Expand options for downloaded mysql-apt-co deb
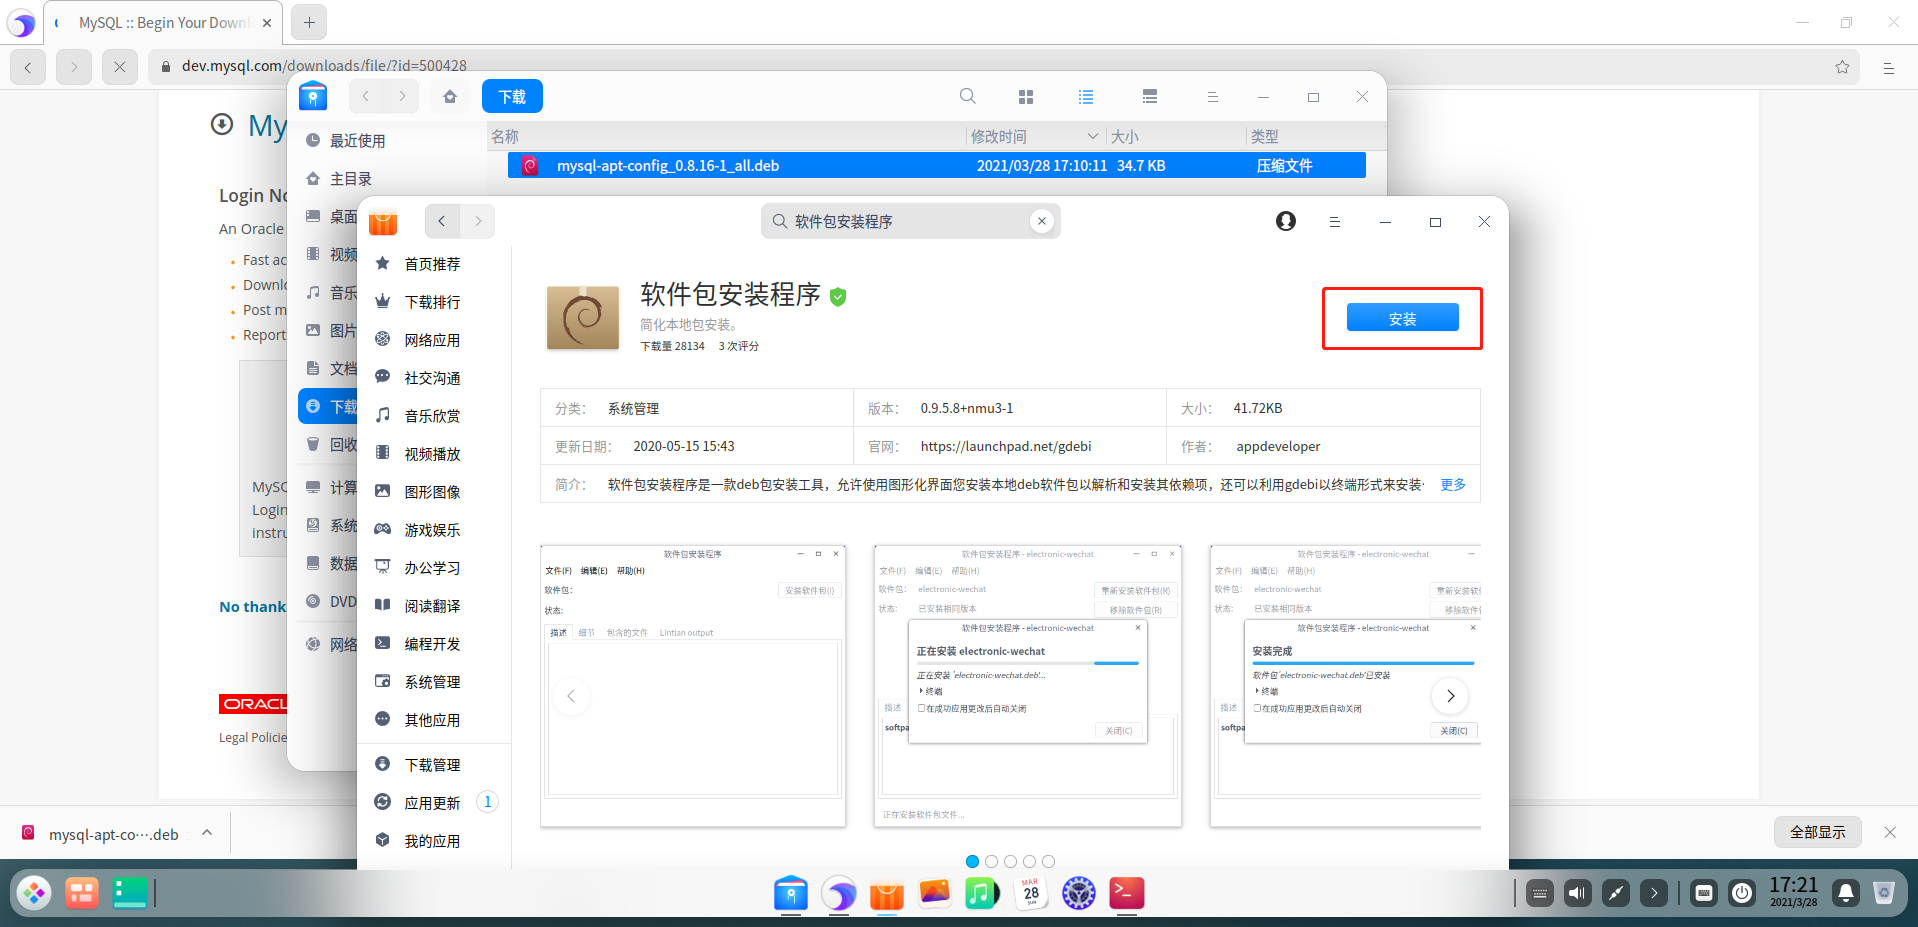 (x=207, y=832)
